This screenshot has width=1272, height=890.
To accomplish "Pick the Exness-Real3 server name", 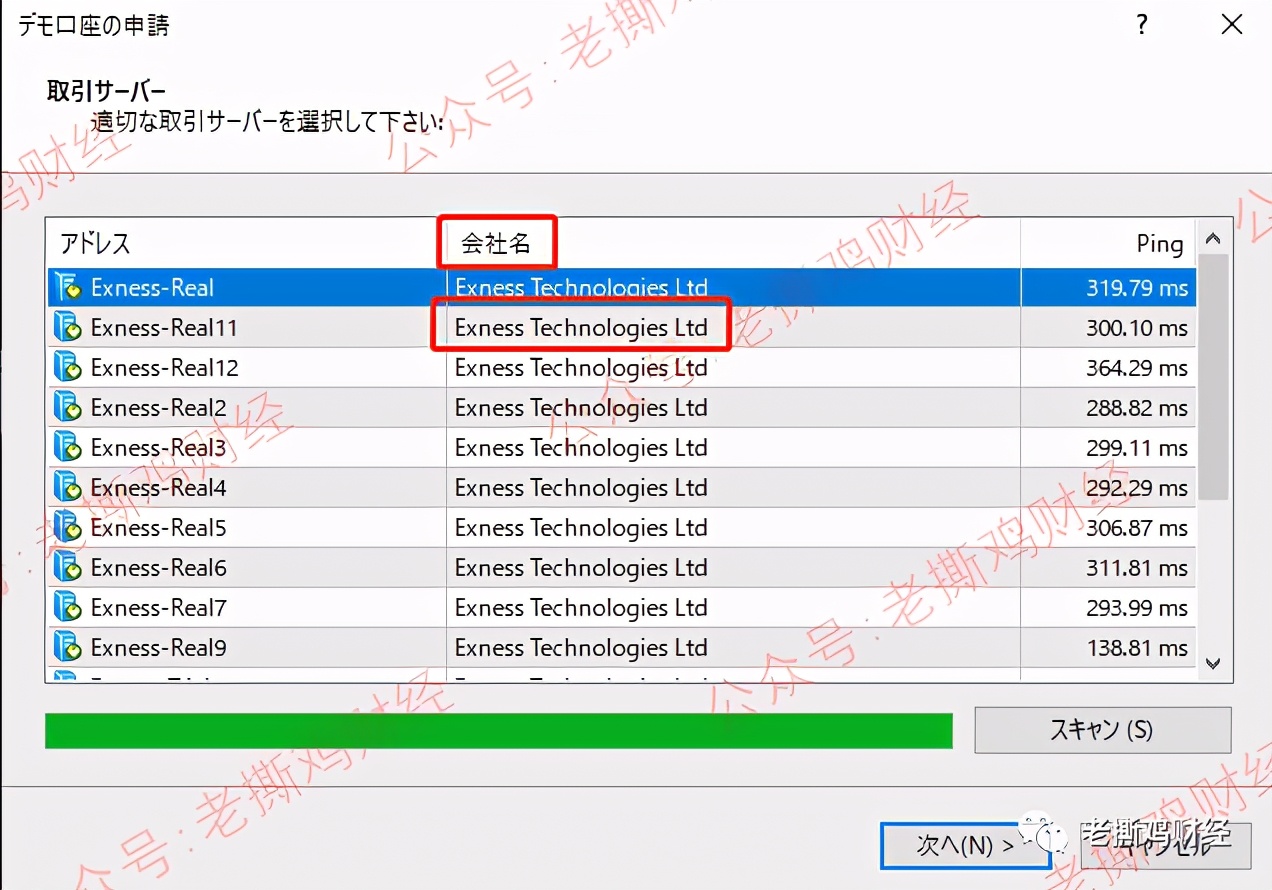I will (x=159, y=448).
